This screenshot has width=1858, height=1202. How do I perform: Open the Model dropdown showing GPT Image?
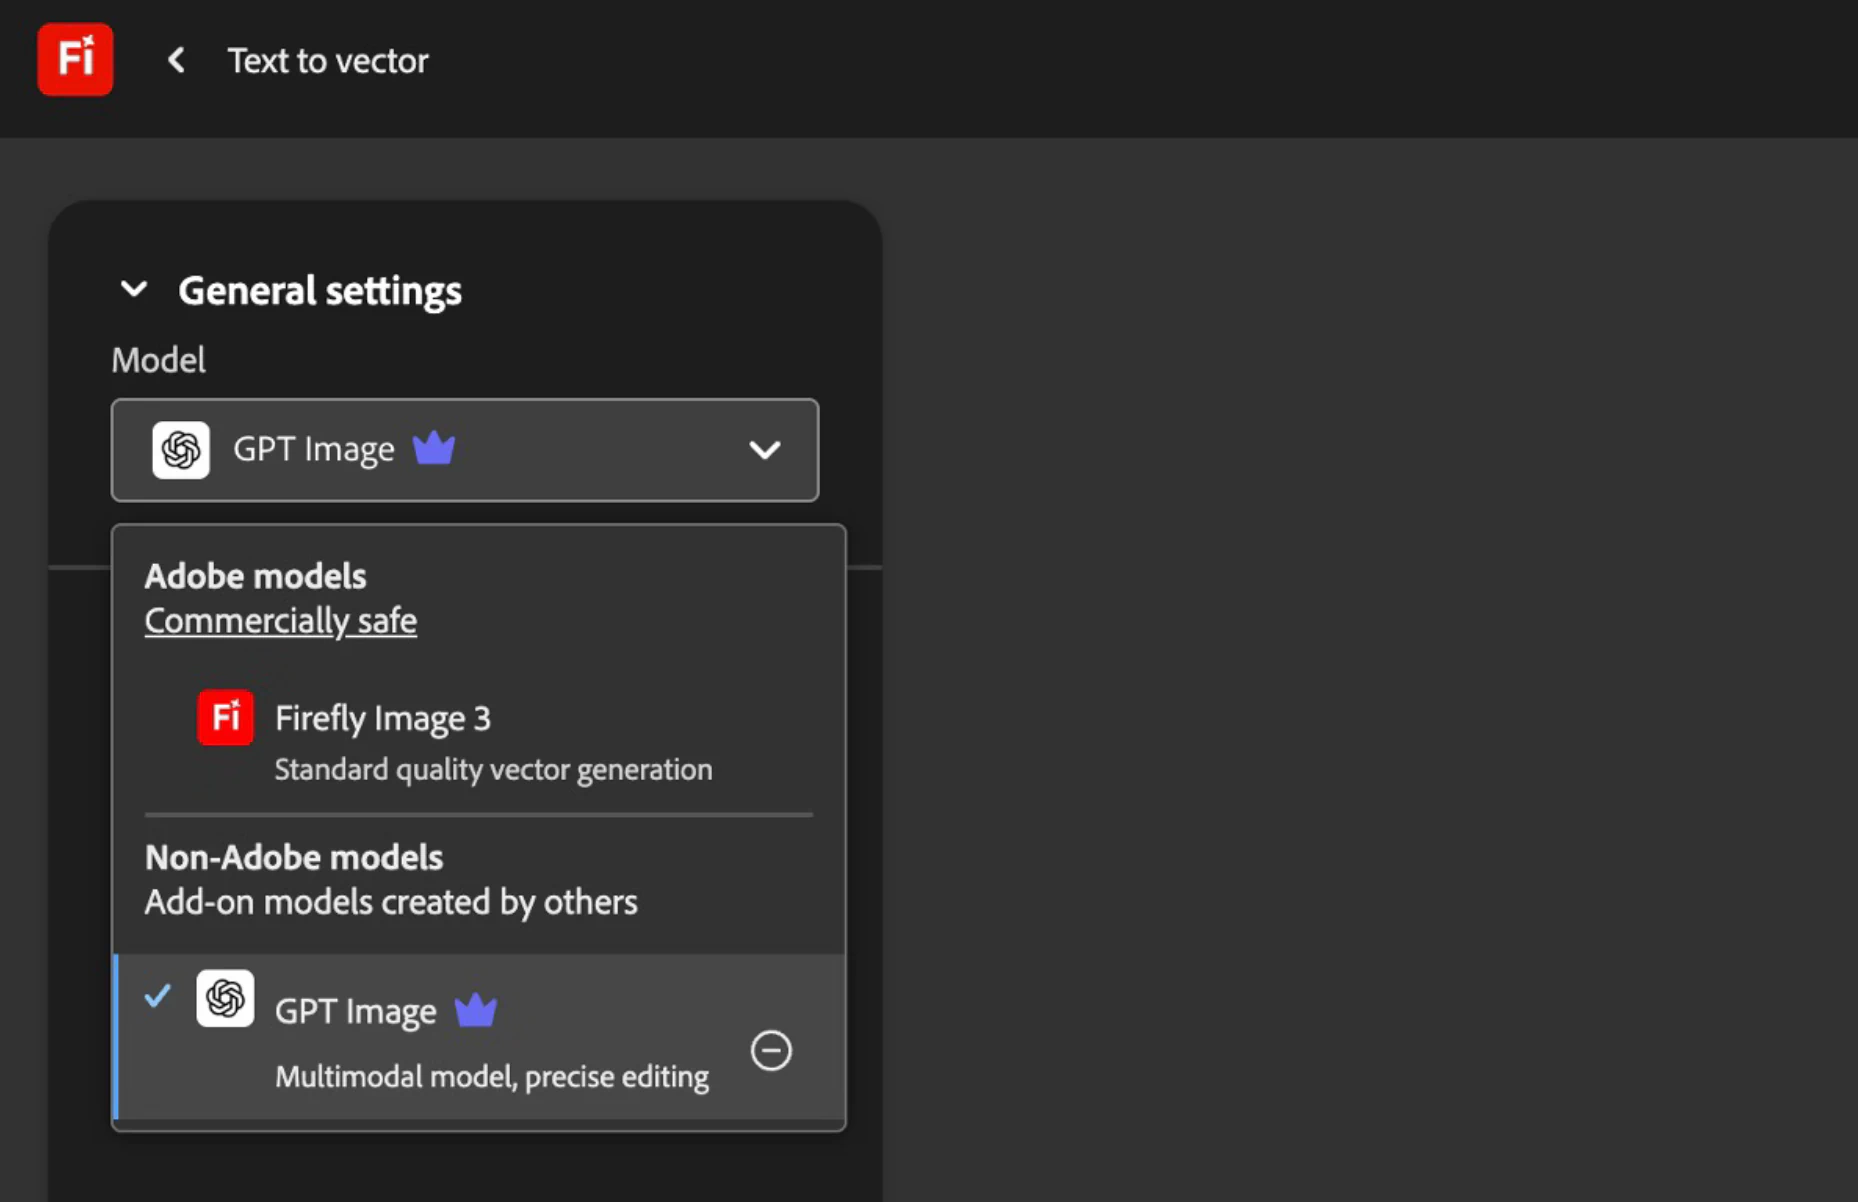point(465,450)
